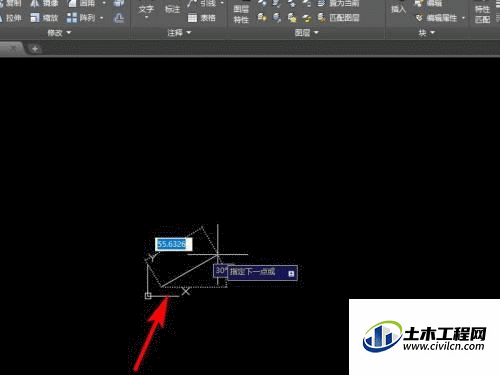
Task: Open the Array (阵列) dropdown arrow
Action: point(102,18)
